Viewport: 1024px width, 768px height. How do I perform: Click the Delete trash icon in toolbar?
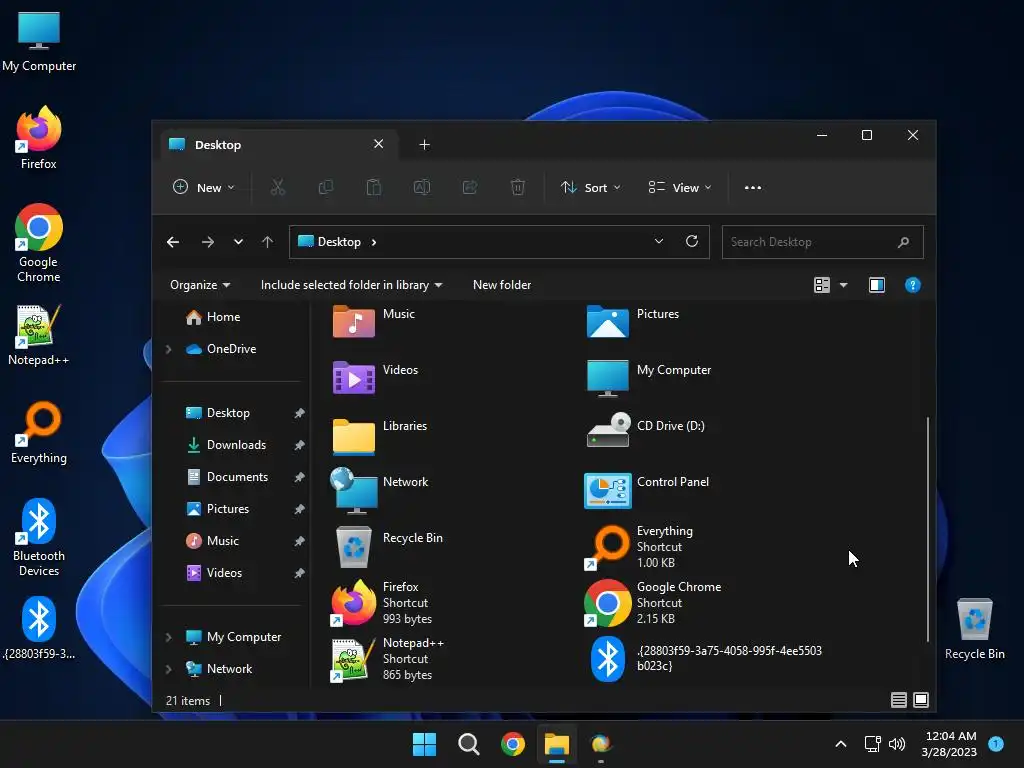point(517,187)
